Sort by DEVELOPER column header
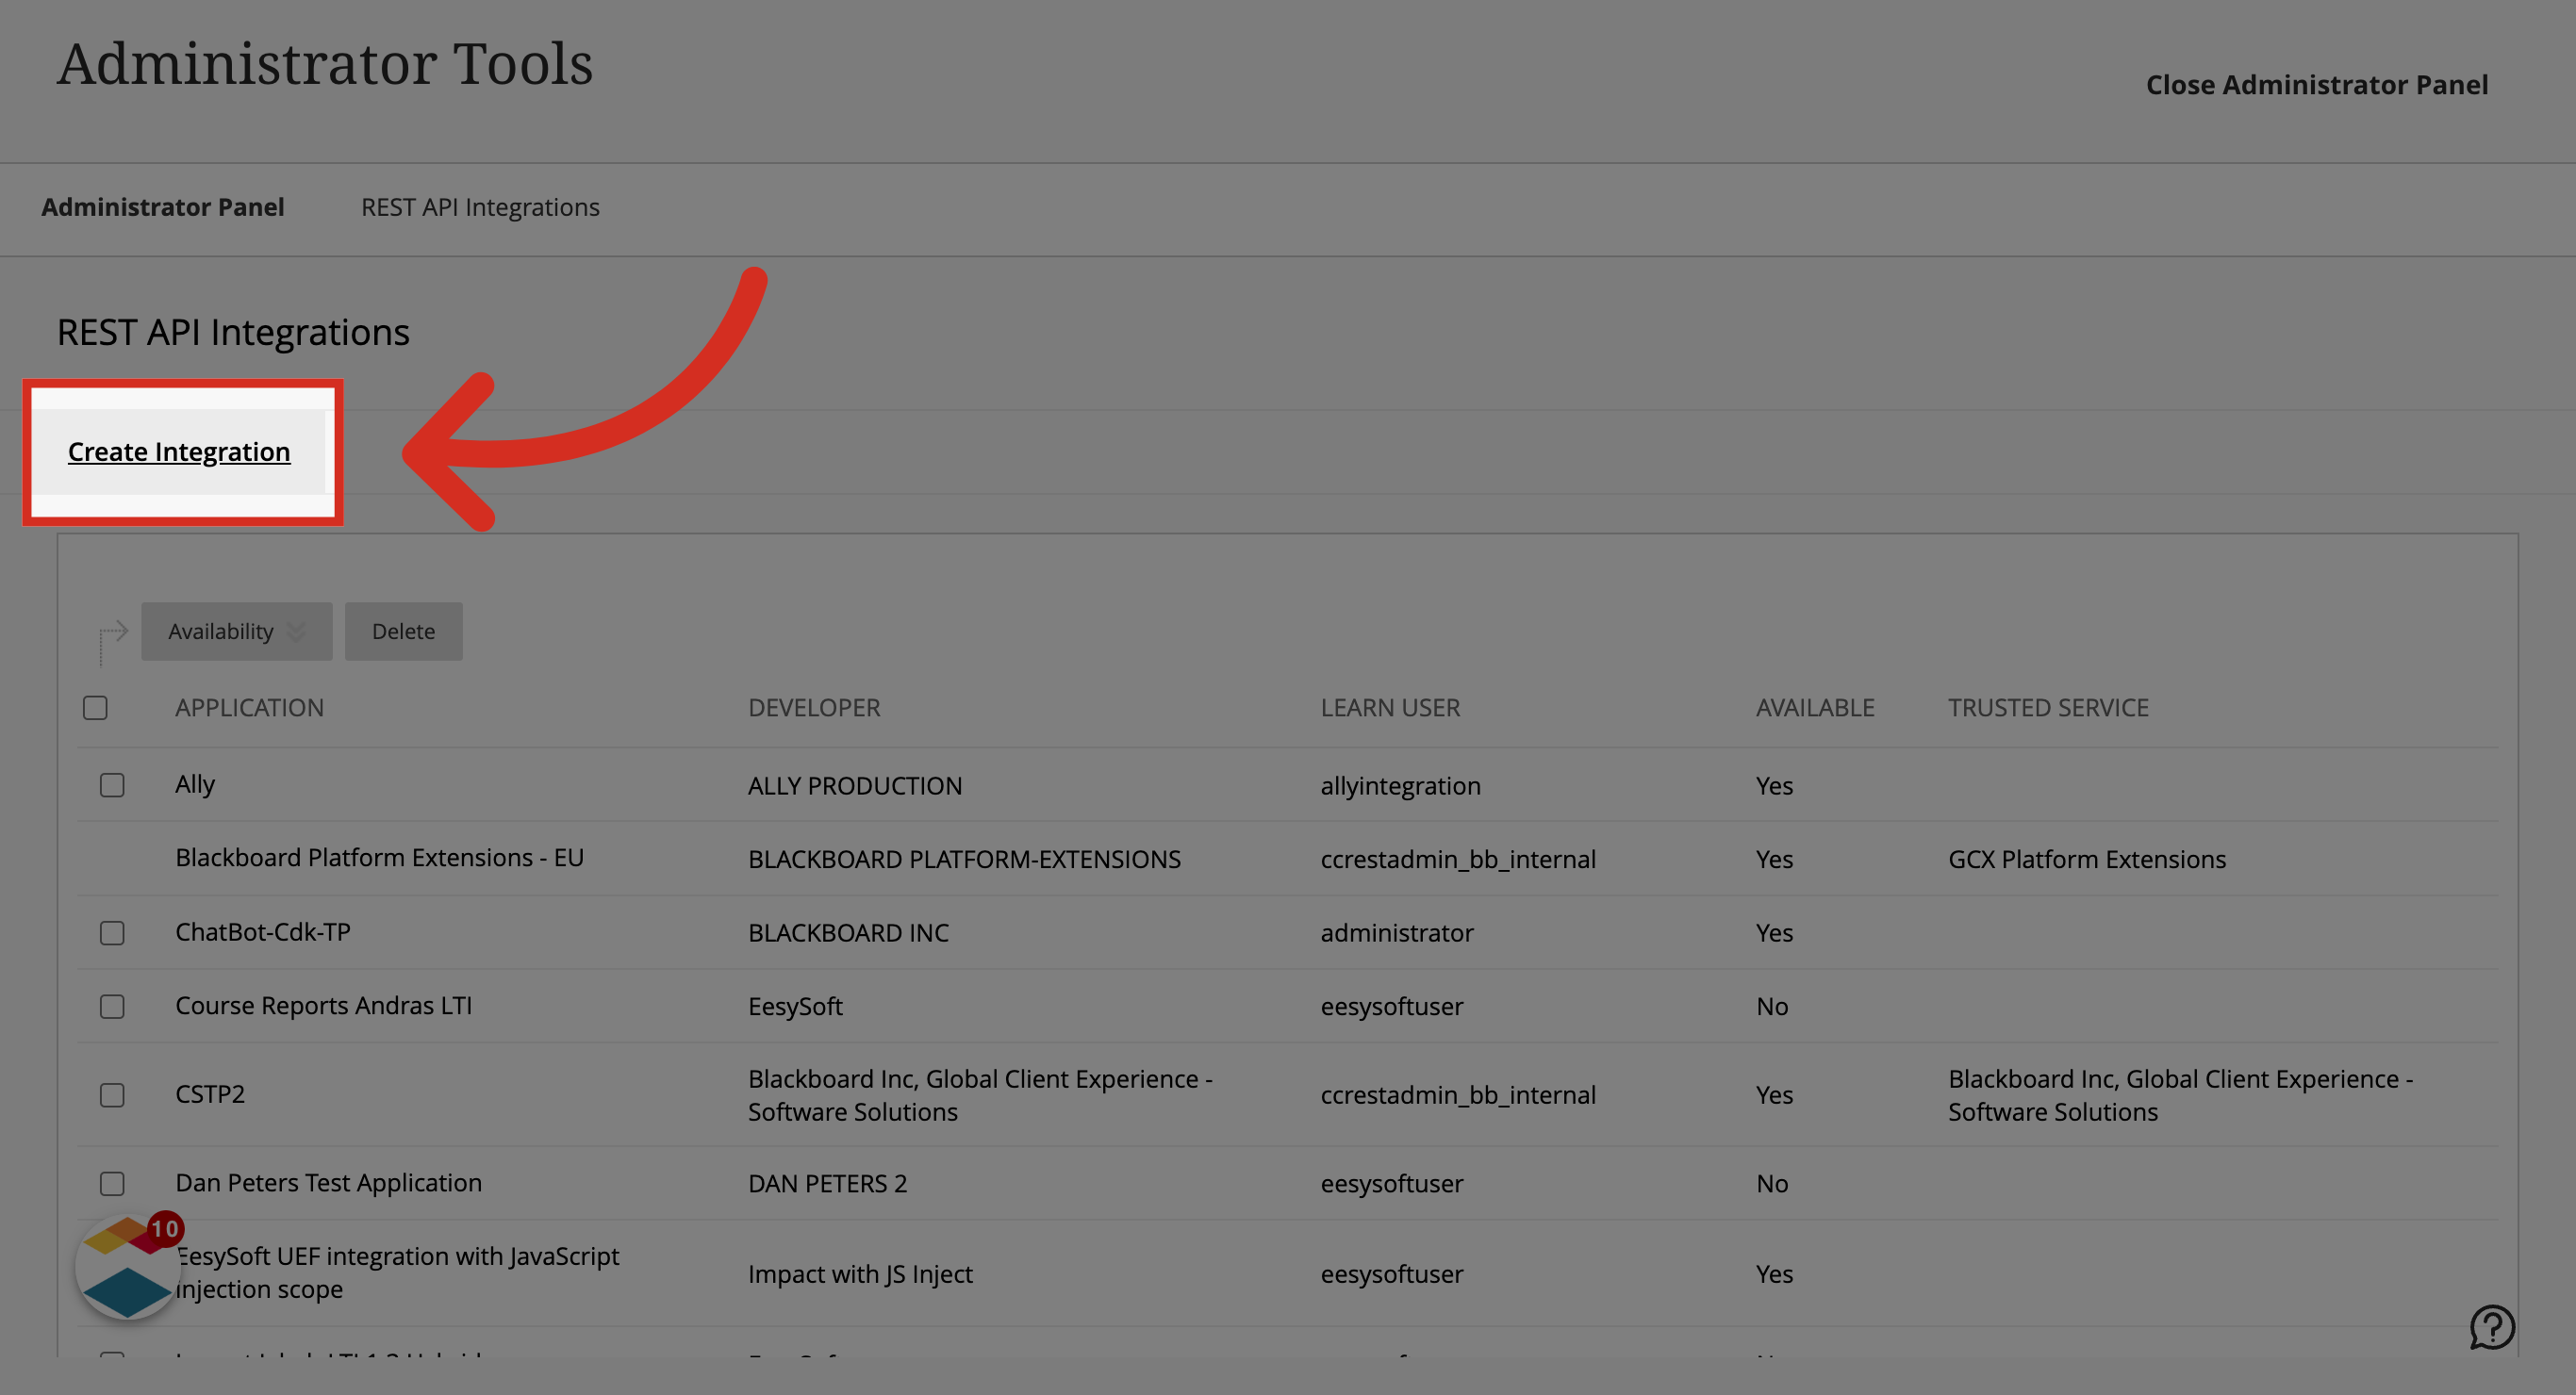Screen dimensions: 2576x1395 (x=814, y=708)
